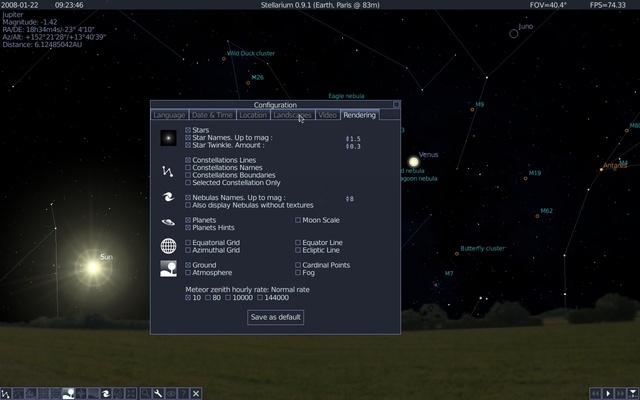This screenshot has height=400, width=640.
Task: Toggle atmosphere toolbar icon
Action: coord(93,393)
